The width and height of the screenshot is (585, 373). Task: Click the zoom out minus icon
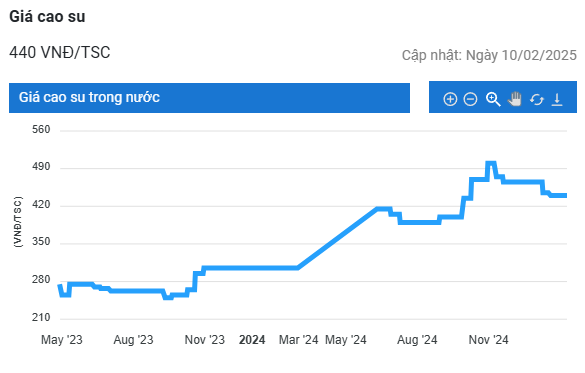(470, 99)
